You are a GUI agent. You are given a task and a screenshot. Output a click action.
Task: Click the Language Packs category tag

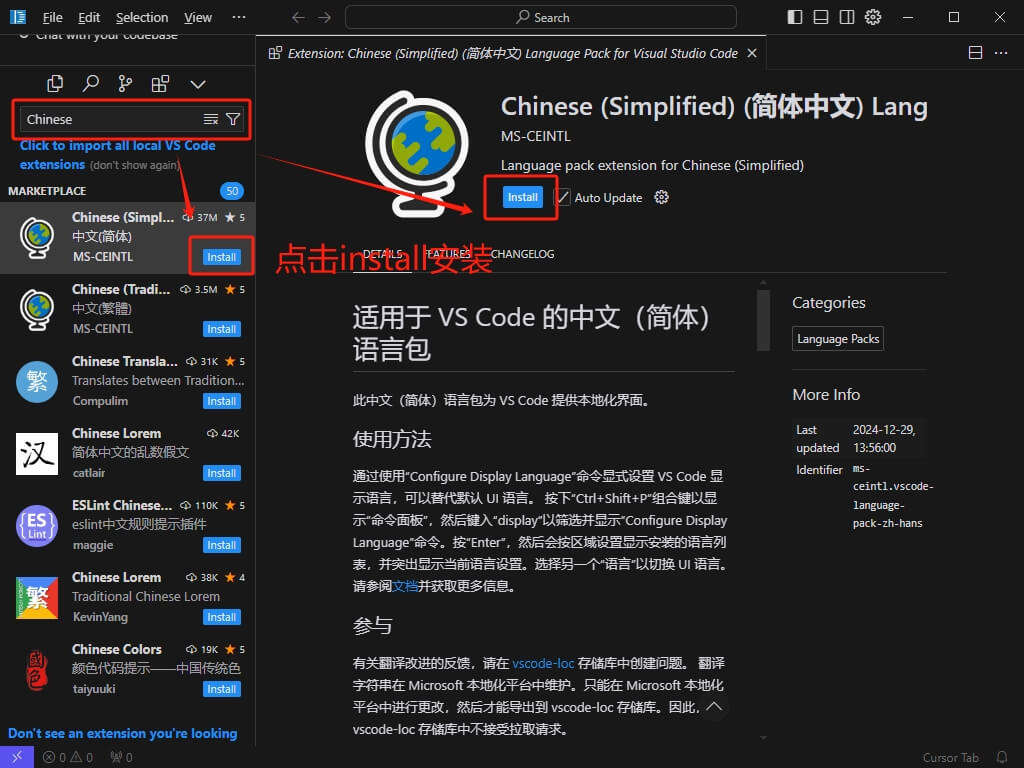(x=838, y=339)
